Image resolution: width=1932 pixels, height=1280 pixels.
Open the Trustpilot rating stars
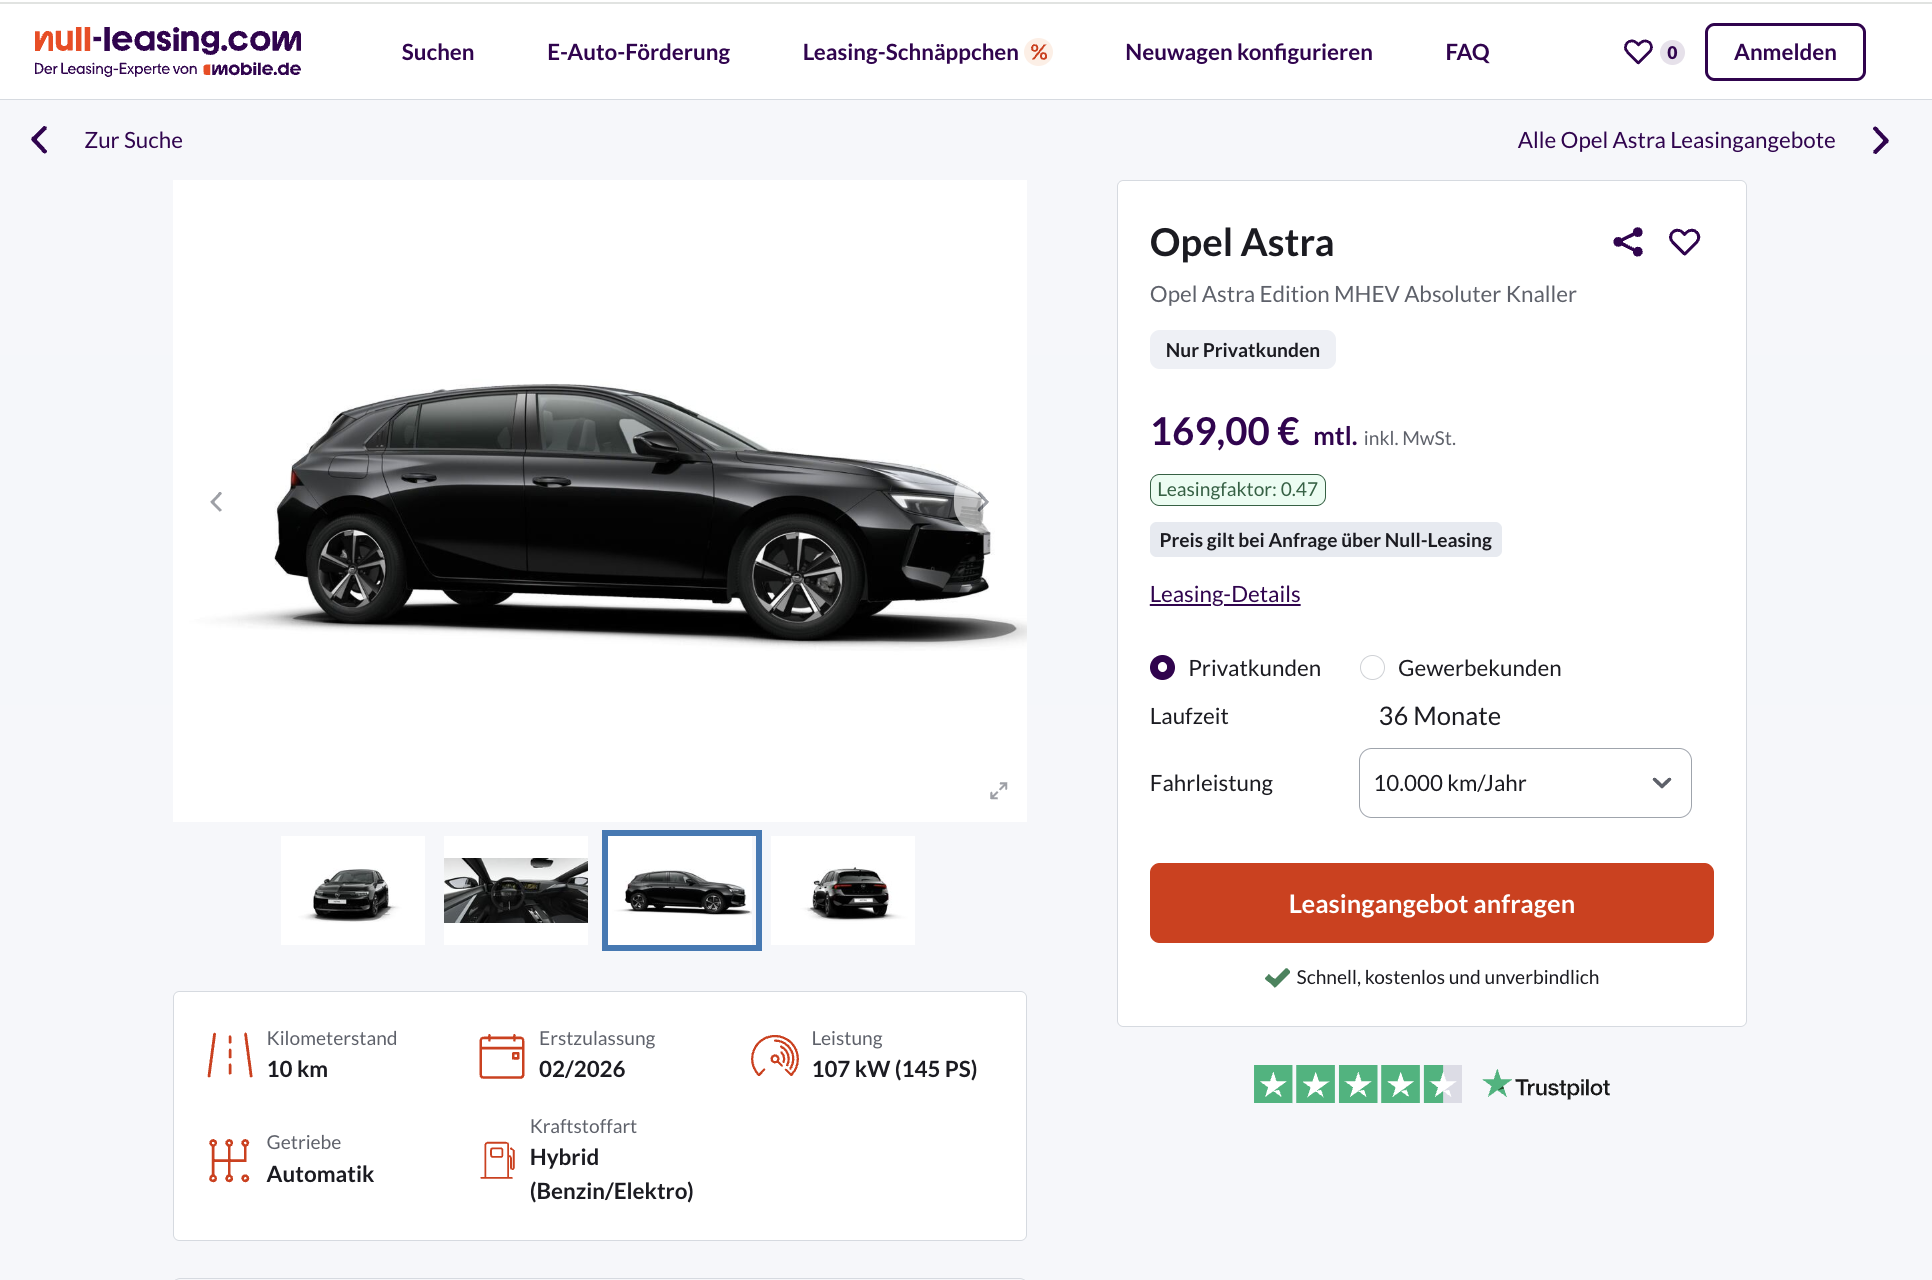tap(1357, 1085)
